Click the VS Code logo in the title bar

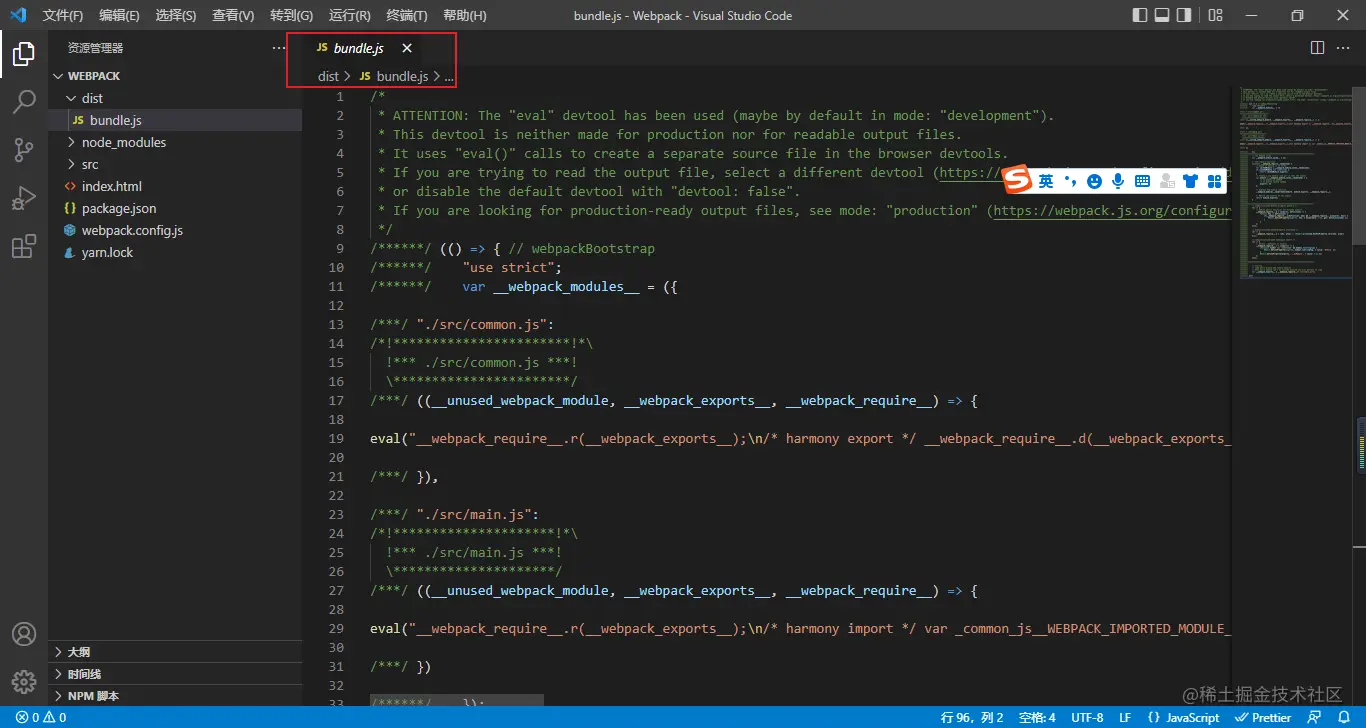click(x=18, y=15)
